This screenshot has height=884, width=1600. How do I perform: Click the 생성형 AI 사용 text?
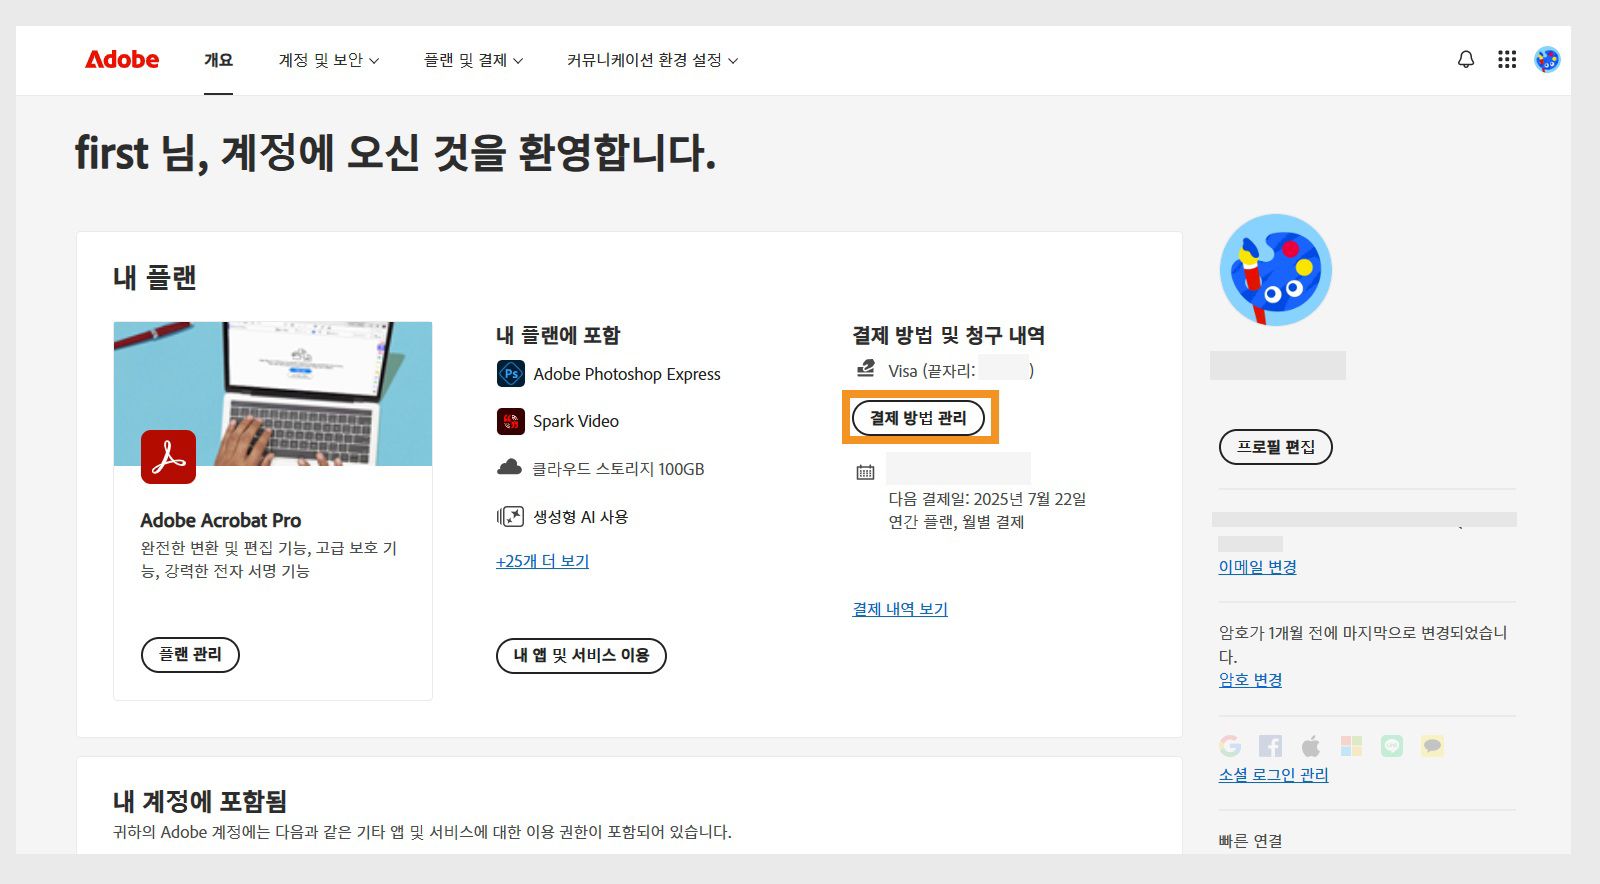(580, 517)
